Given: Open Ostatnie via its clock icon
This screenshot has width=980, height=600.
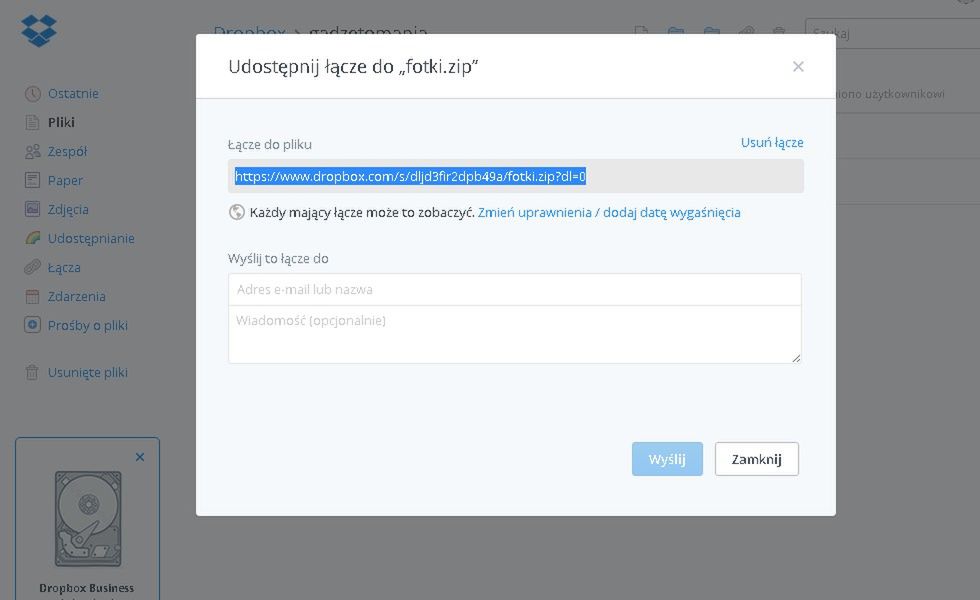Looking at the screenshot, I should pyautogui.click(x=32, y=94).
